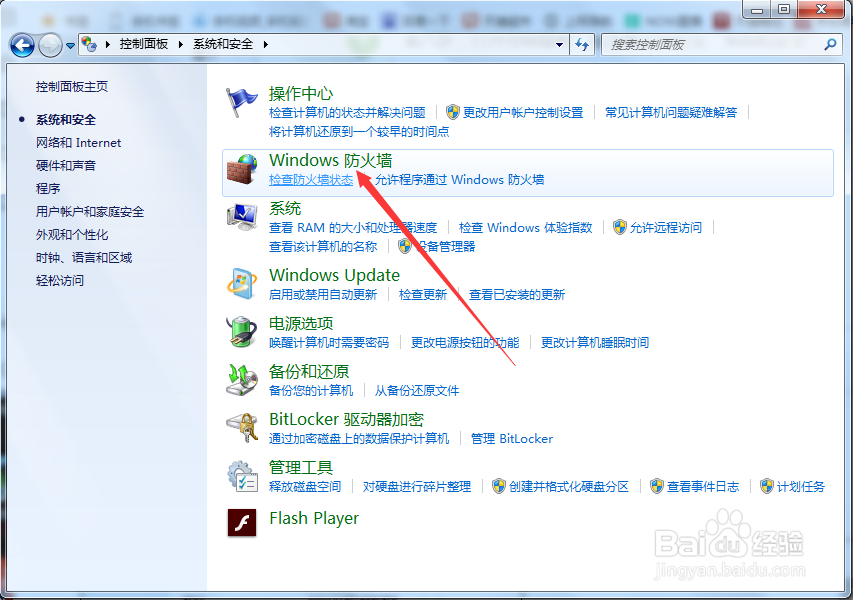The height and width of the screenshot is (600, 853).
Task: Click the shield icon beside 计划任务
Action: [767, 486]
